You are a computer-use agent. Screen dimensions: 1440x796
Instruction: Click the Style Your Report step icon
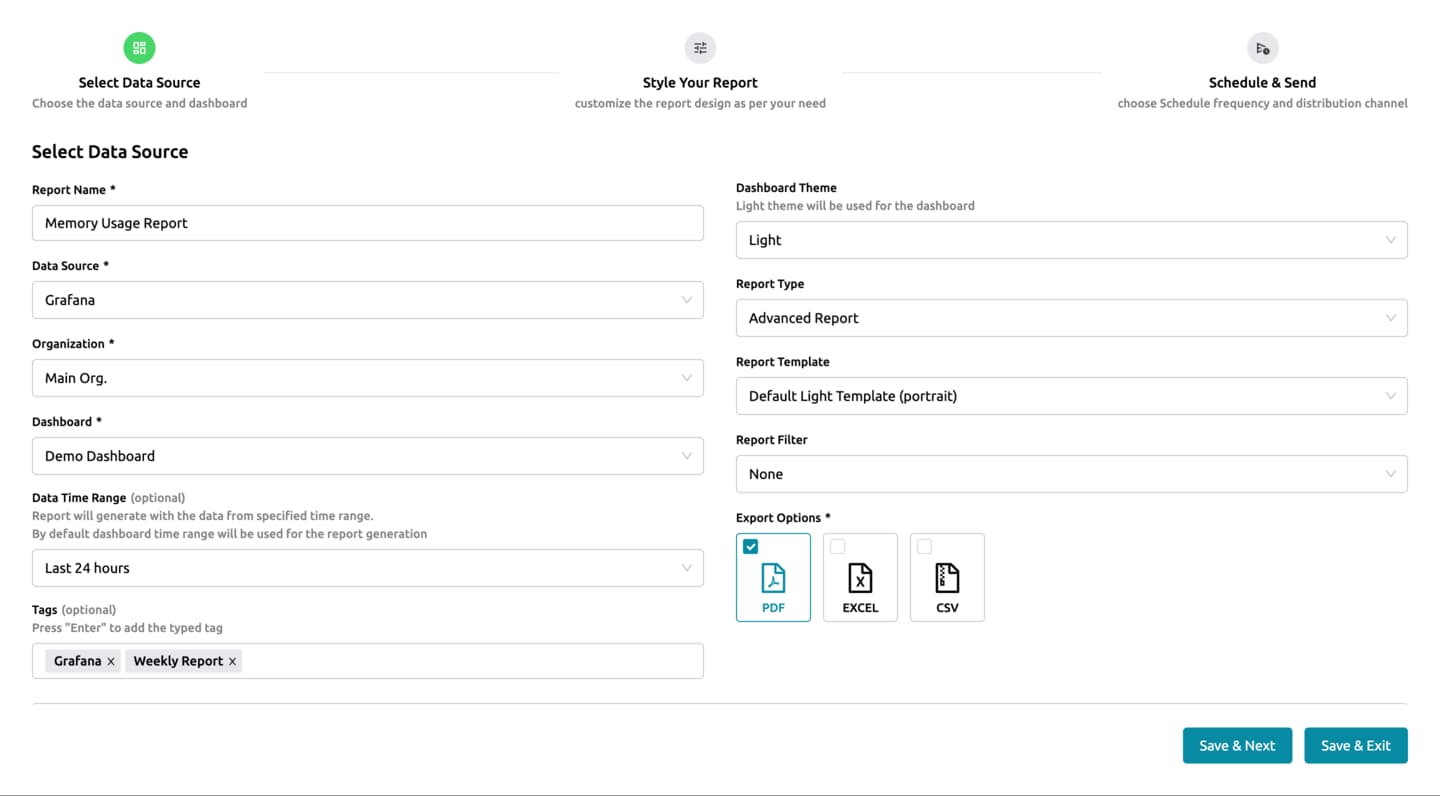(x=700, y=48)
